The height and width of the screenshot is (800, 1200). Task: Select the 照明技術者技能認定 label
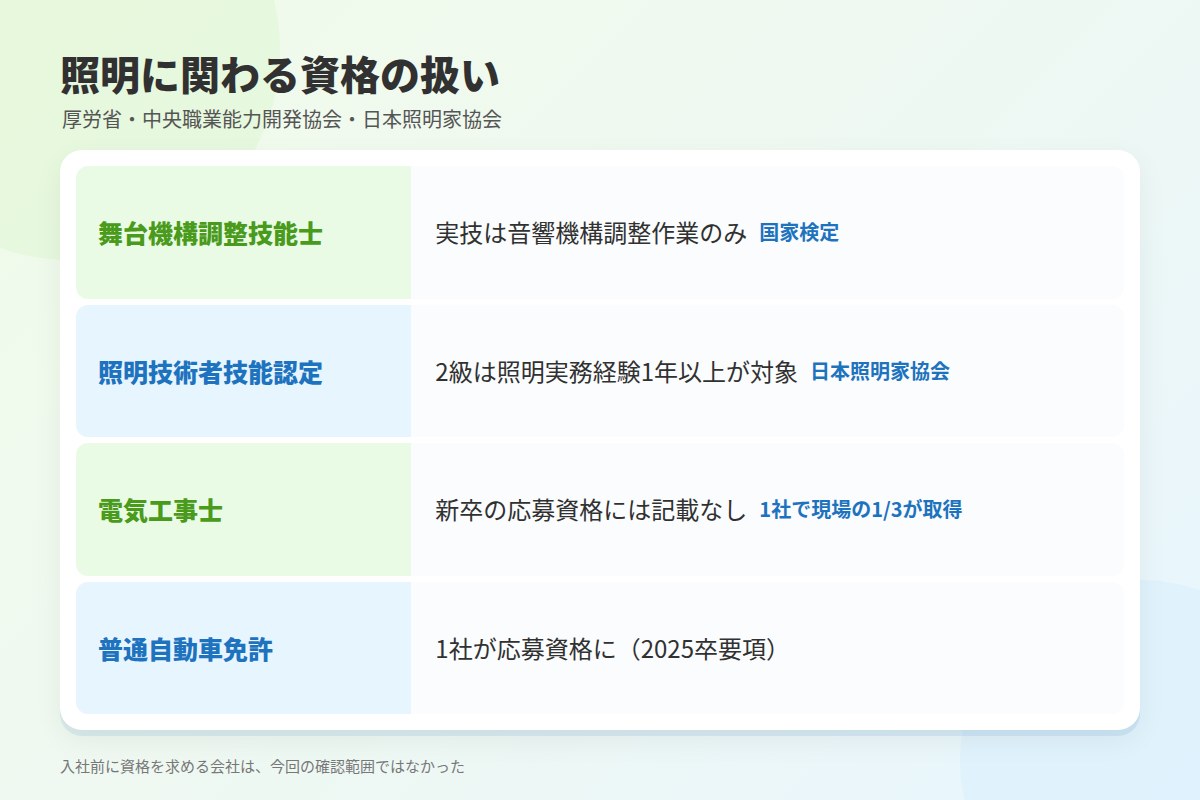click(210, 373)
